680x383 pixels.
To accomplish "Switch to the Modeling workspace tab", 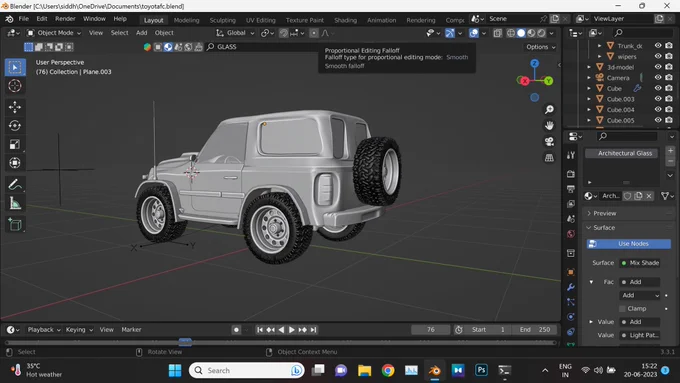I will 186,20.
